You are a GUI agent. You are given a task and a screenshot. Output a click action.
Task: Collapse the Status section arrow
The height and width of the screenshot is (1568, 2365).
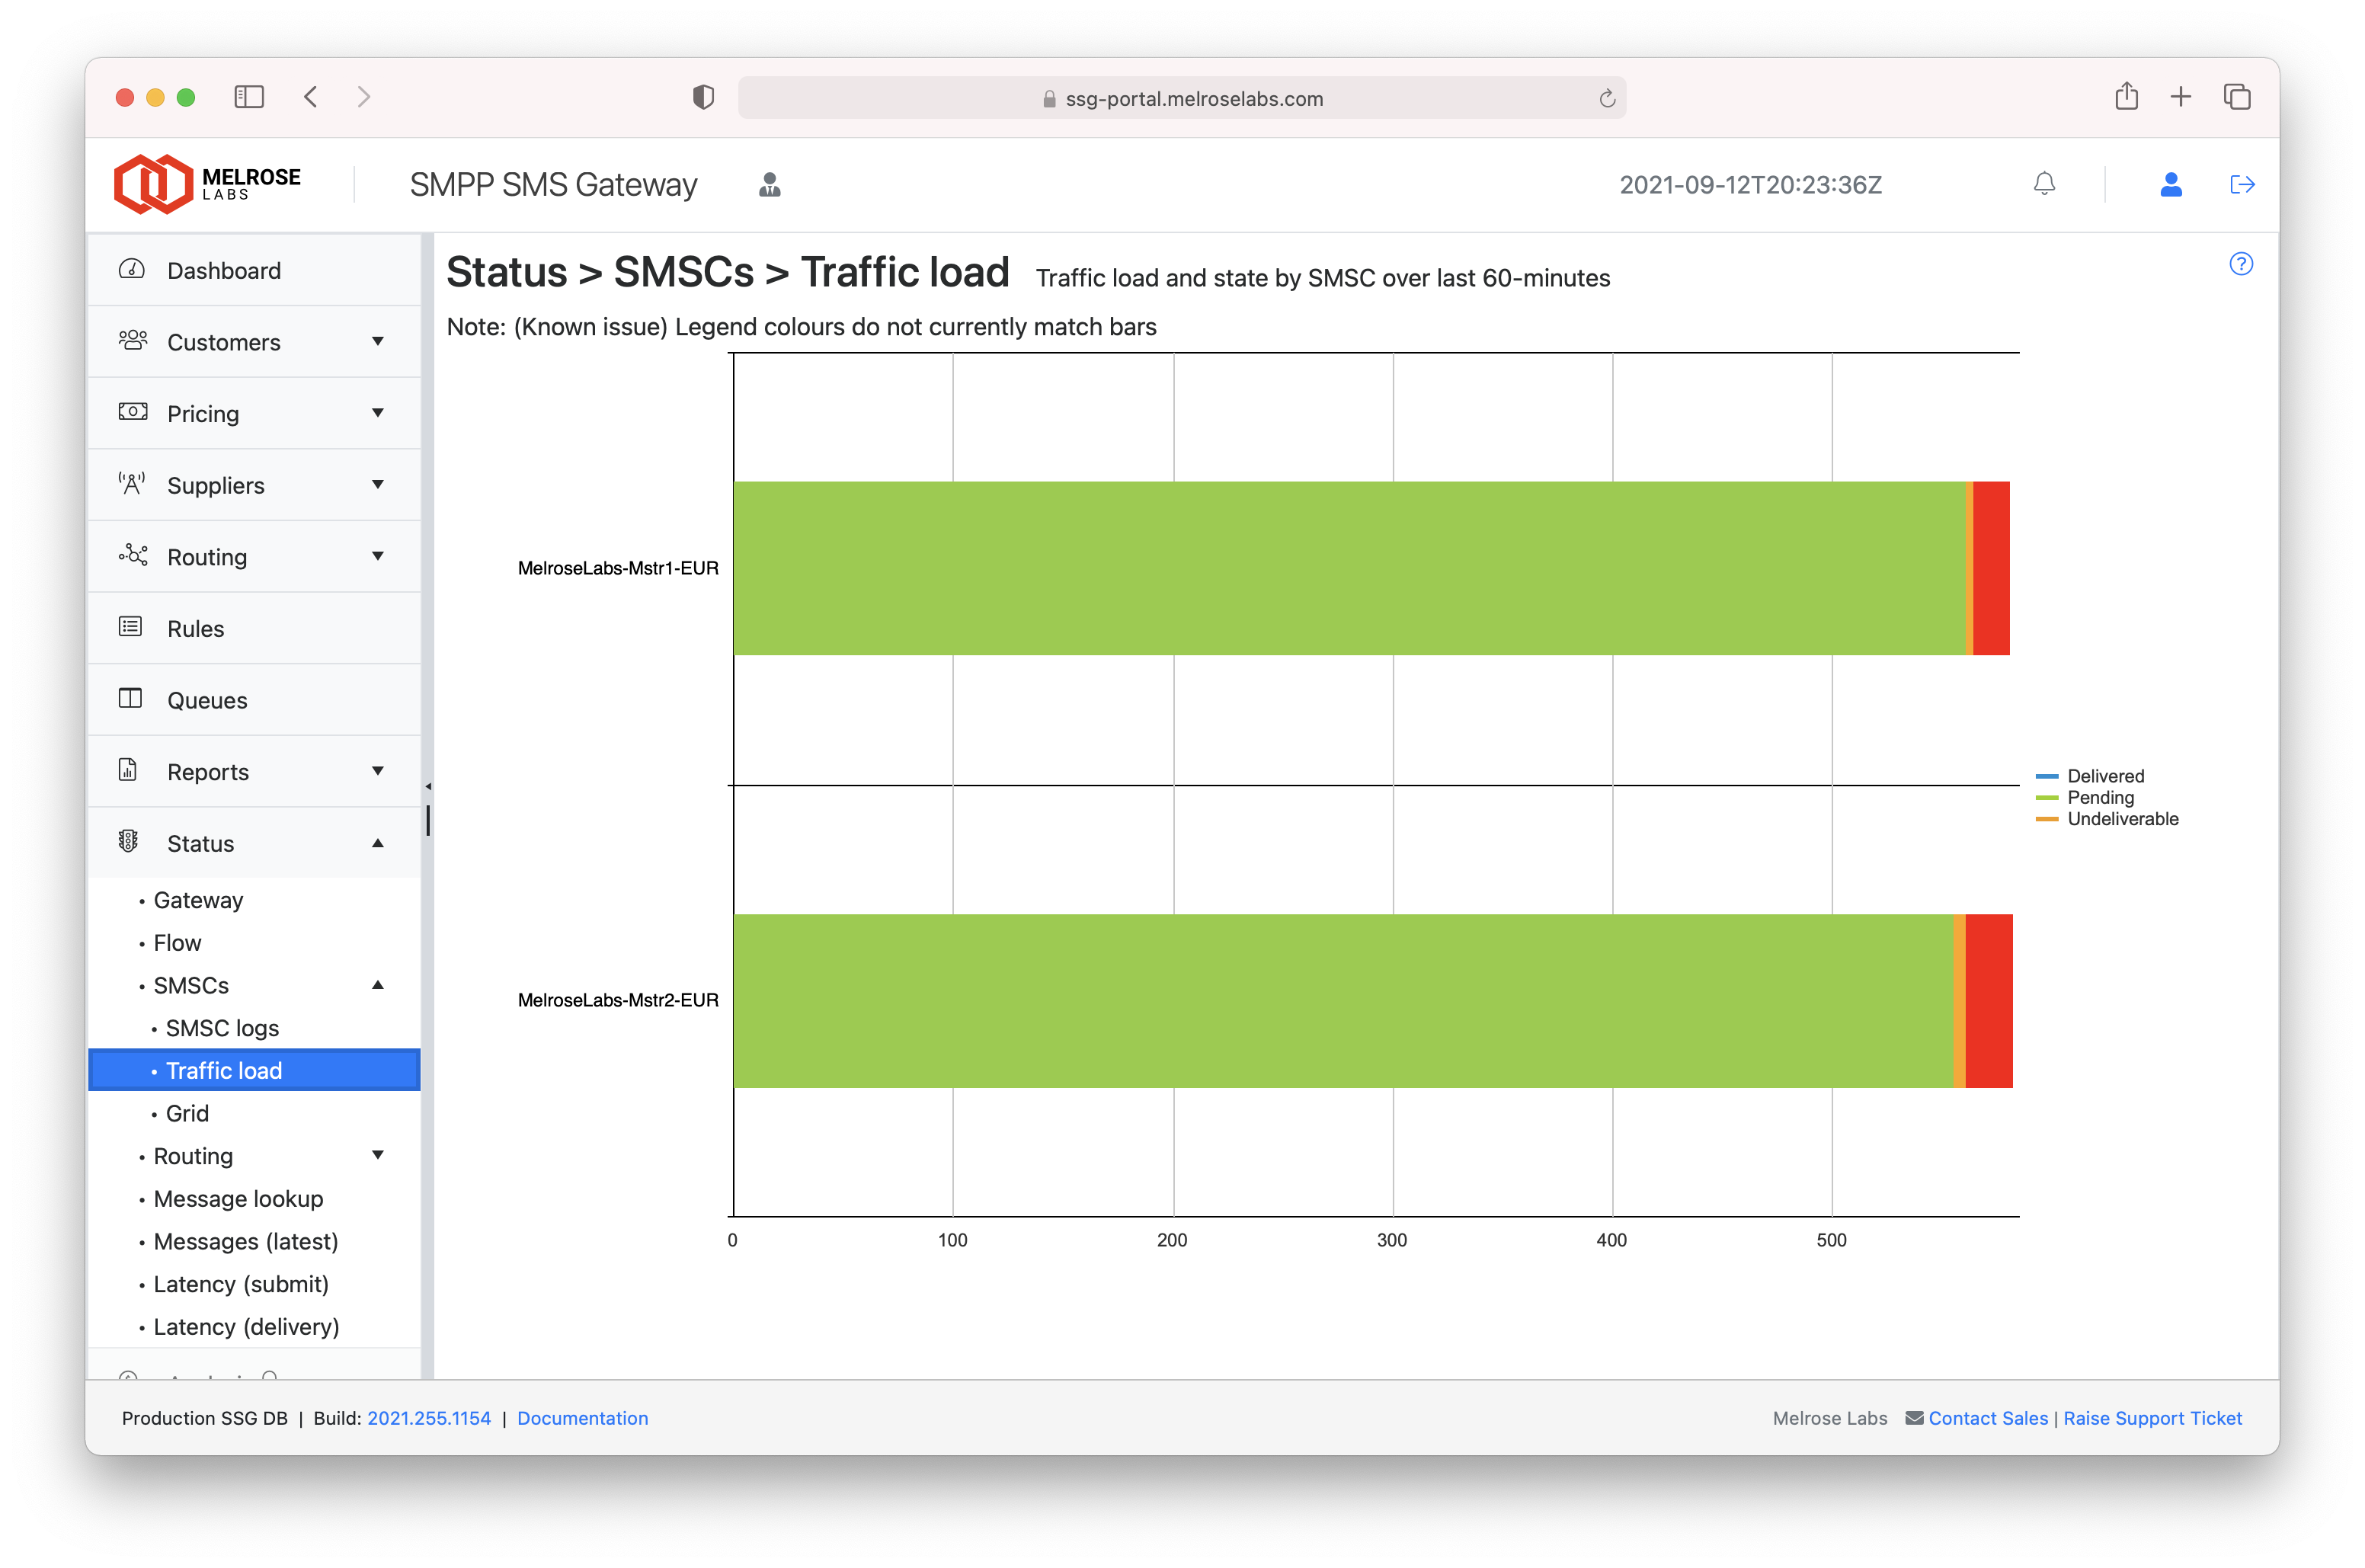[x=378, y=843]
